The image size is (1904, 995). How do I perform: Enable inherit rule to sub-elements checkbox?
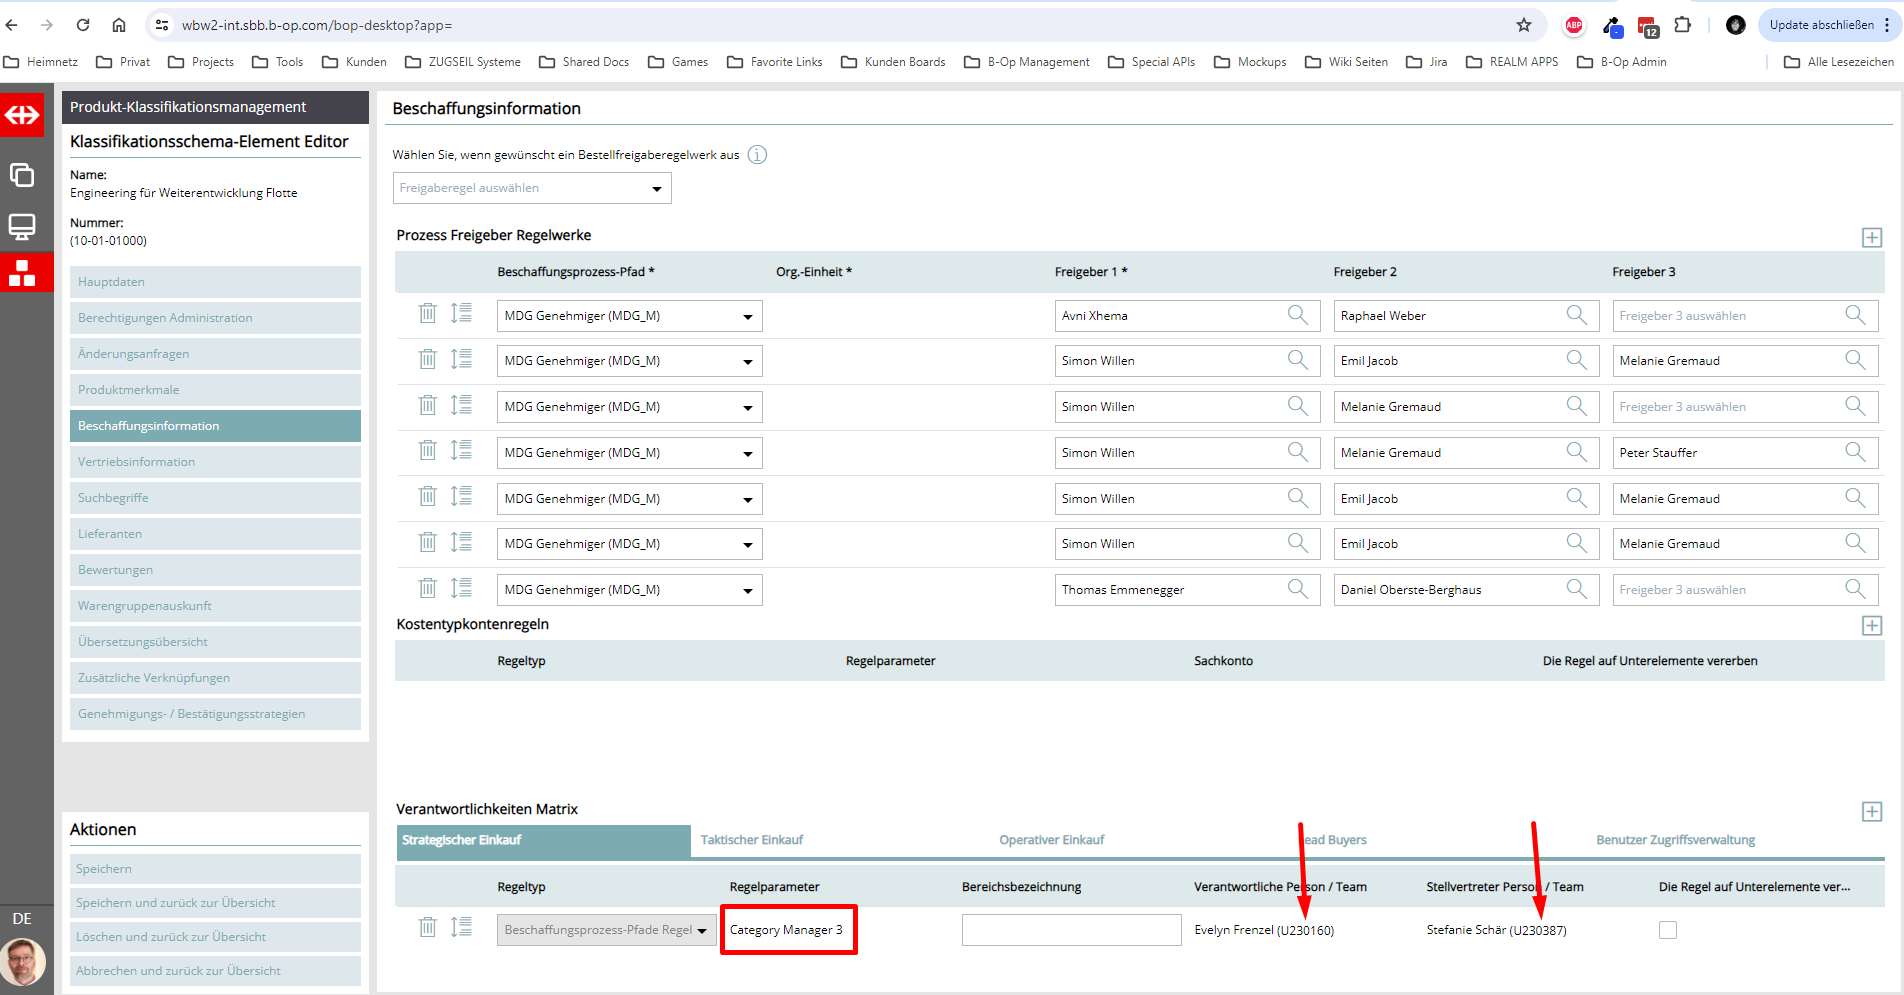pos(1667,930)
